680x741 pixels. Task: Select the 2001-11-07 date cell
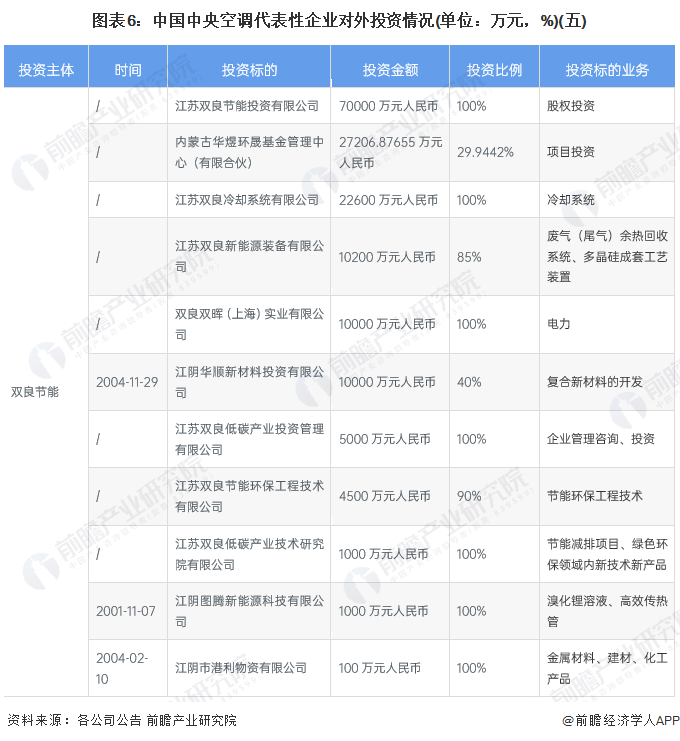pos(127,611)
